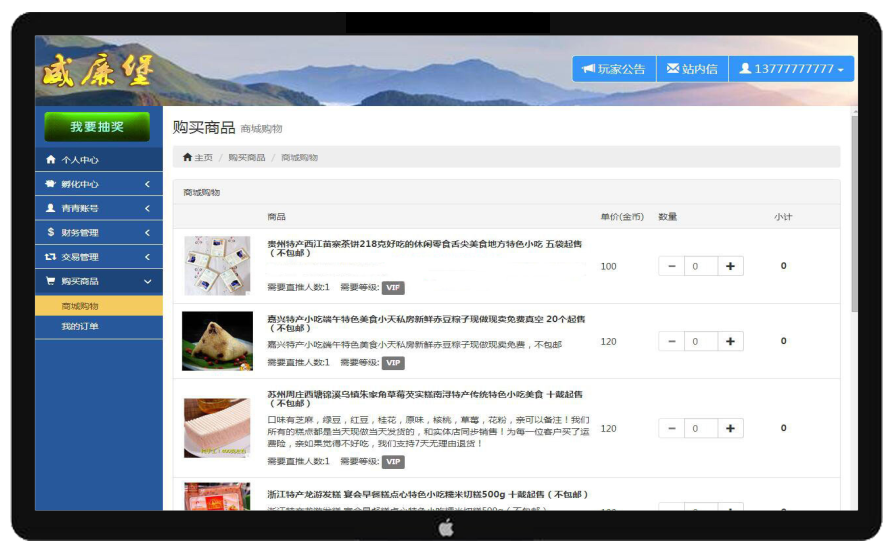This screenshot has height=556, width=895.
Task: Select 我的订单 submenu item
Action: [99, 327]
